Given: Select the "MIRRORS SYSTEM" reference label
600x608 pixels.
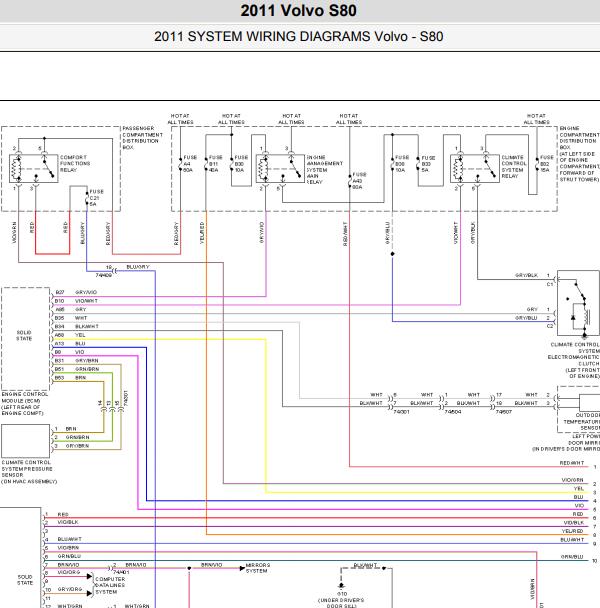Looking at the screenshot, I should click(x=258, y=568).
